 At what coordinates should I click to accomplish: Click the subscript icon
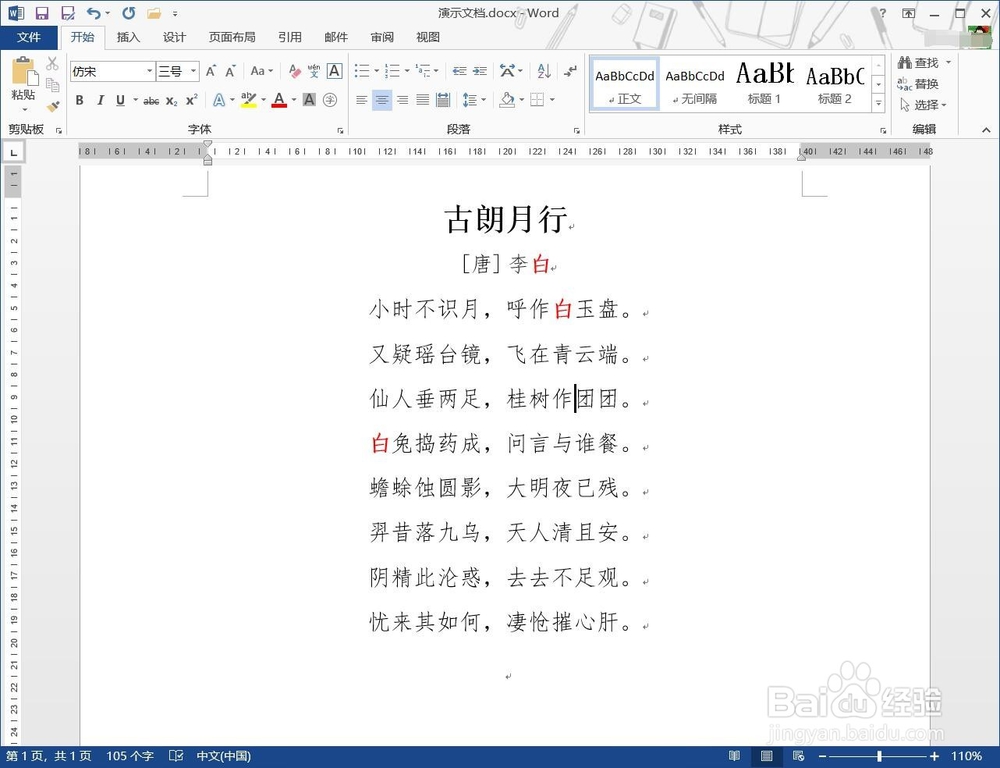click(172, 100)
